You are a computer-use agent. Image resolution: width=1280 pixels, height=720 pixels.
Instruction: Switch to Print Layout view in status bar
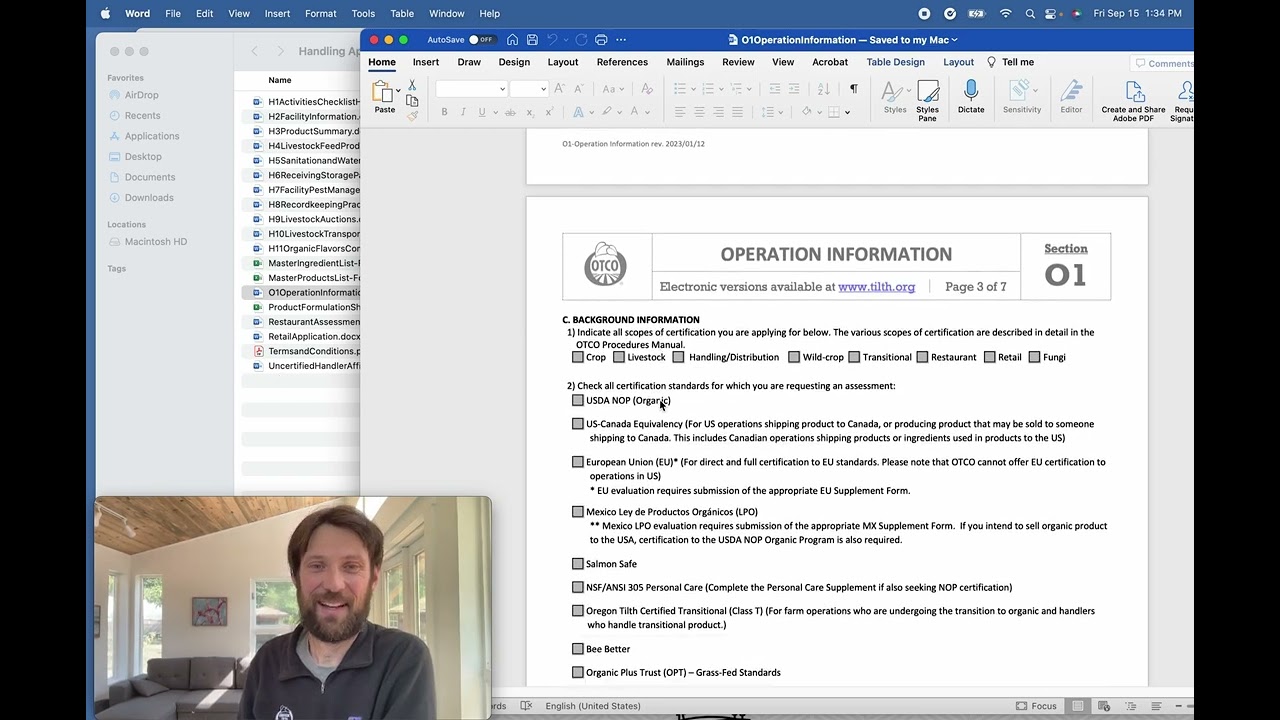click(1078, 706)
